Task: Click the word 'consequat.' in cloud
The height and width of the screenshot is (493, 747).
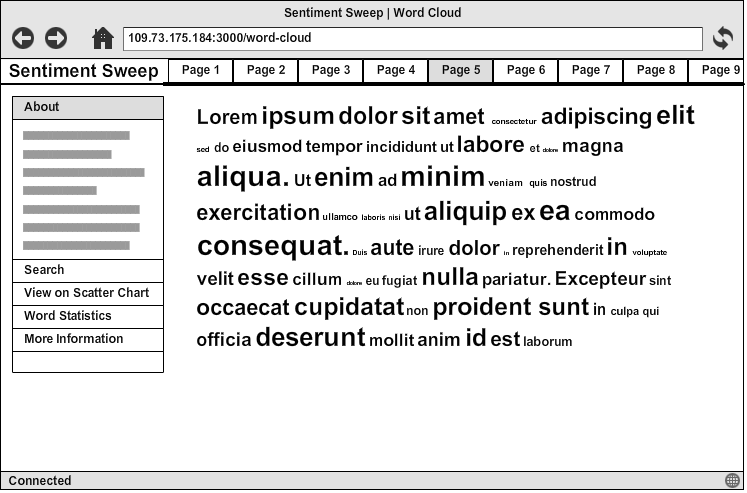Action: 272,246
